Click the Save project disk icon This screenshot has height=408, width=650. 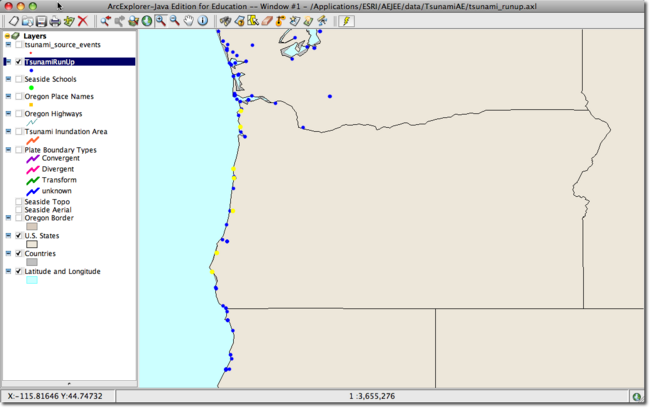click(x=41, y=21)
